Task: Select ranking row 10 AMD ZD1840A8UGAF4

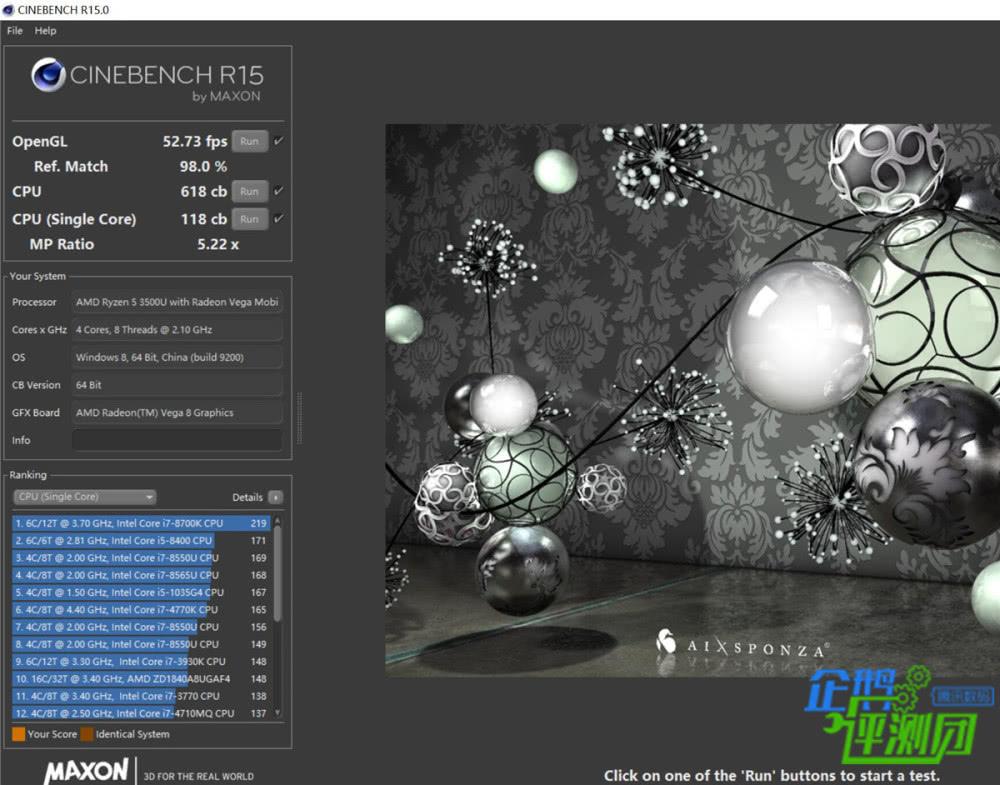Action: point(141,679)
